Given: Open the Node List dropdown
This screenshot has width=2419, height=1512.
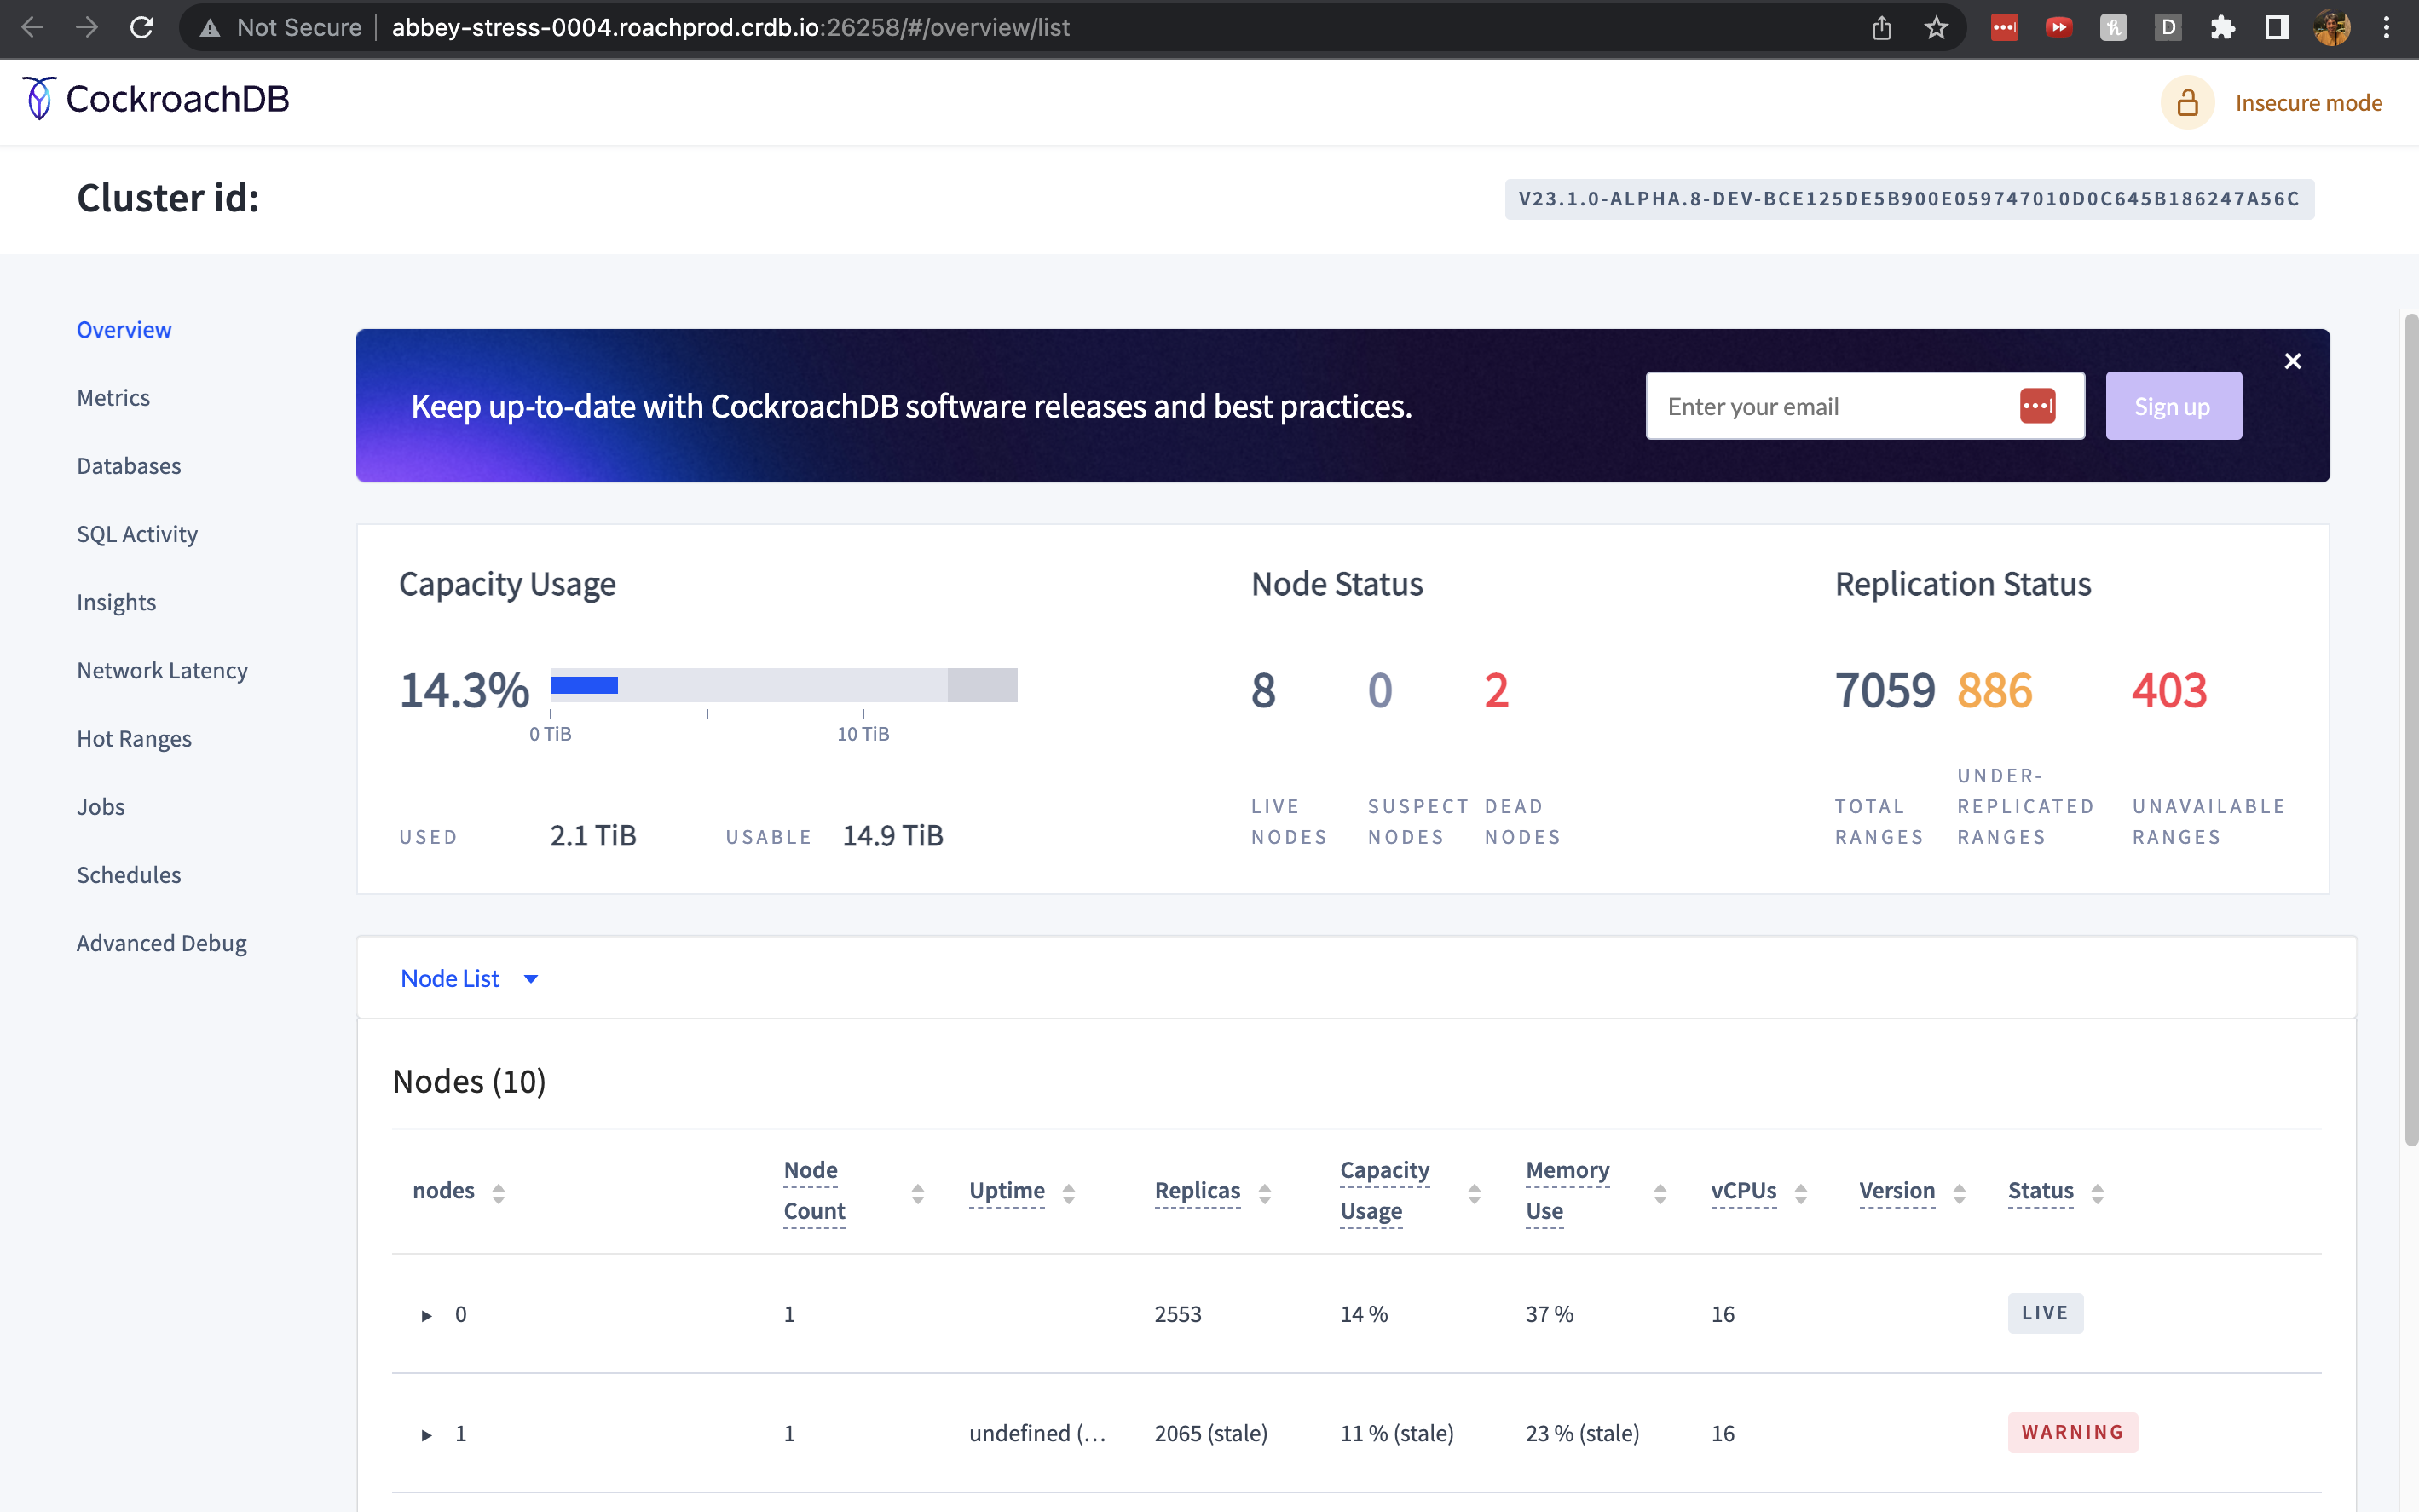Looking at the screenshot, I should [469, 978].
